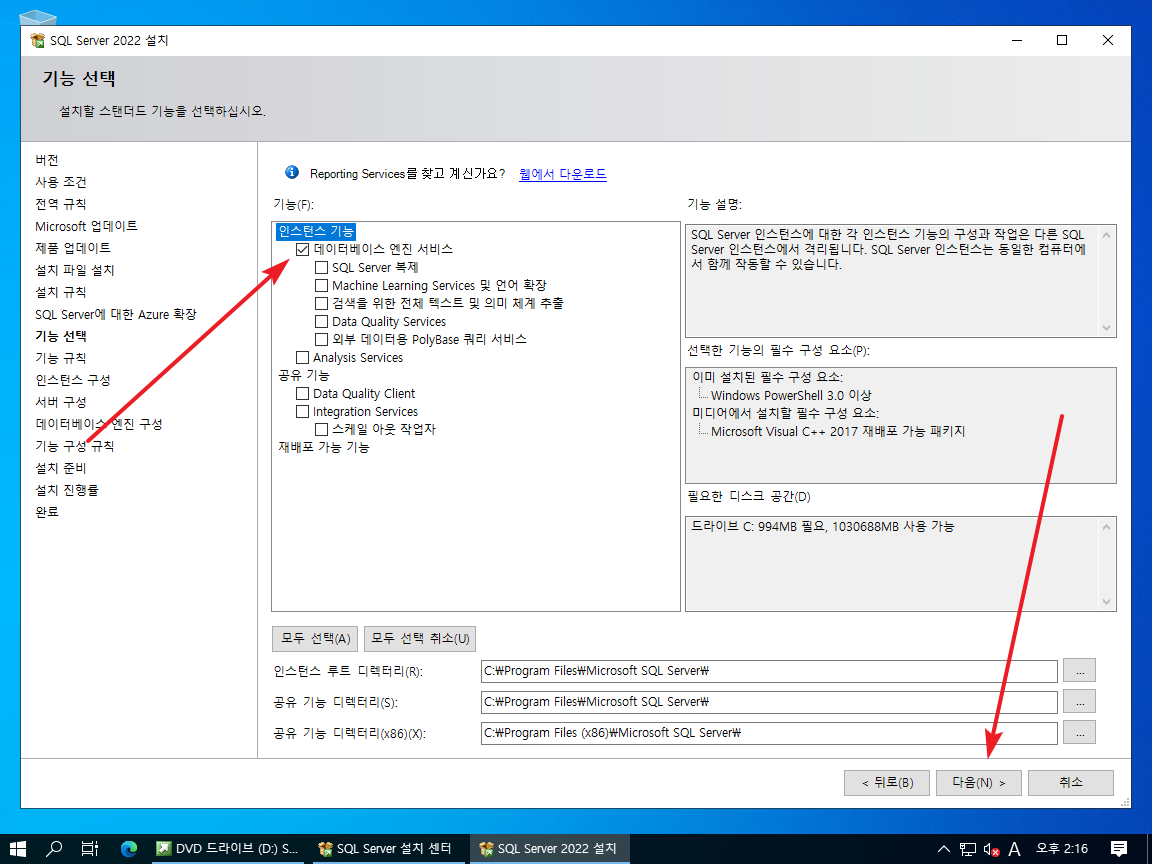Click 필요한 디스크 공간 scrollbar up arrow
This screenshot has width=1152, height=864.
[x=1106, y=527]
